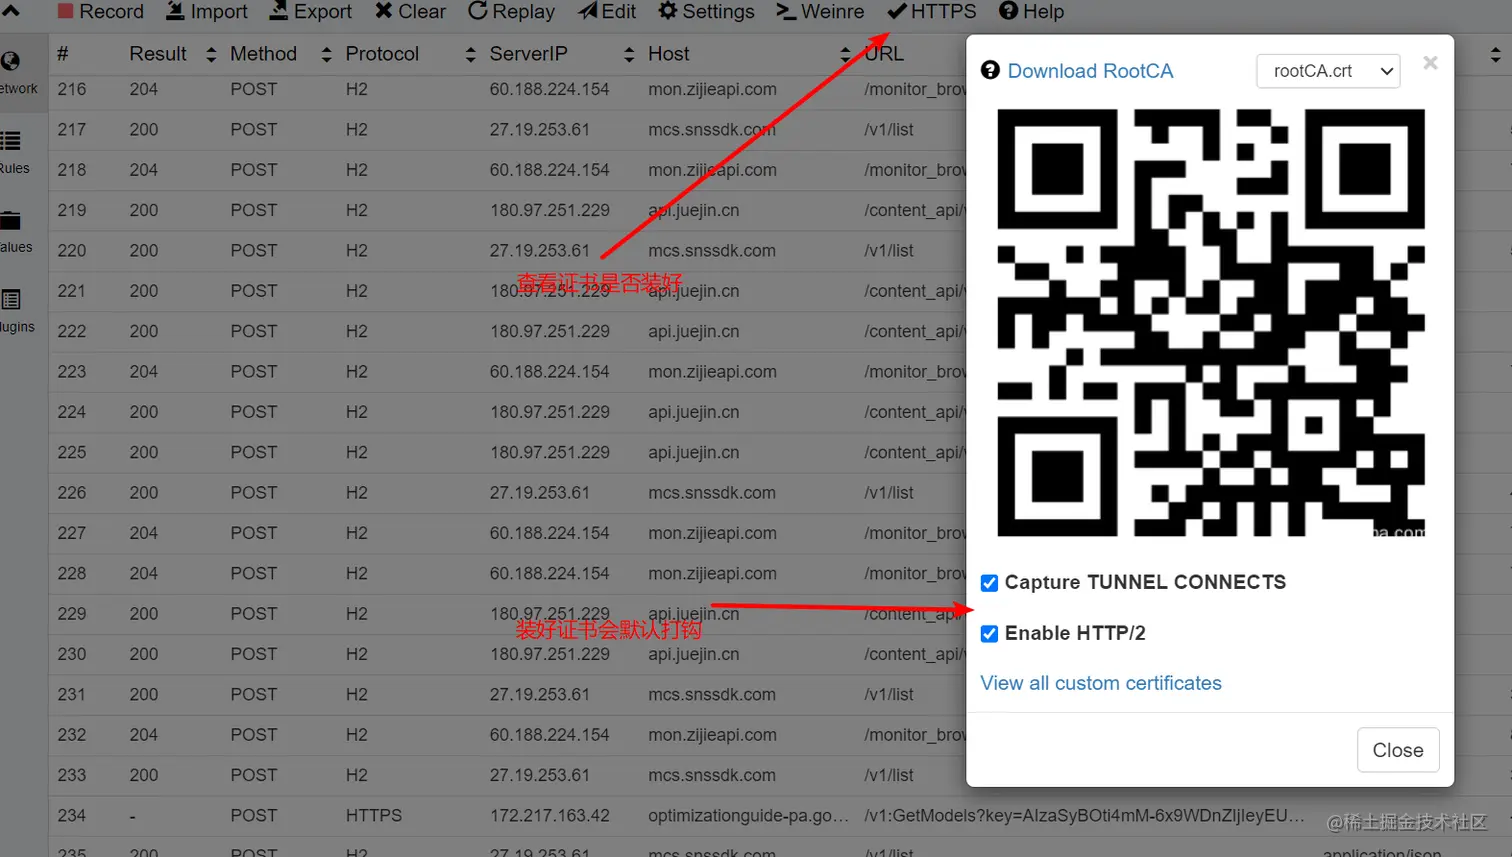Open the Values folder icon in sidebar
This screenshot has width=1512, height=857.
[11, 221]
